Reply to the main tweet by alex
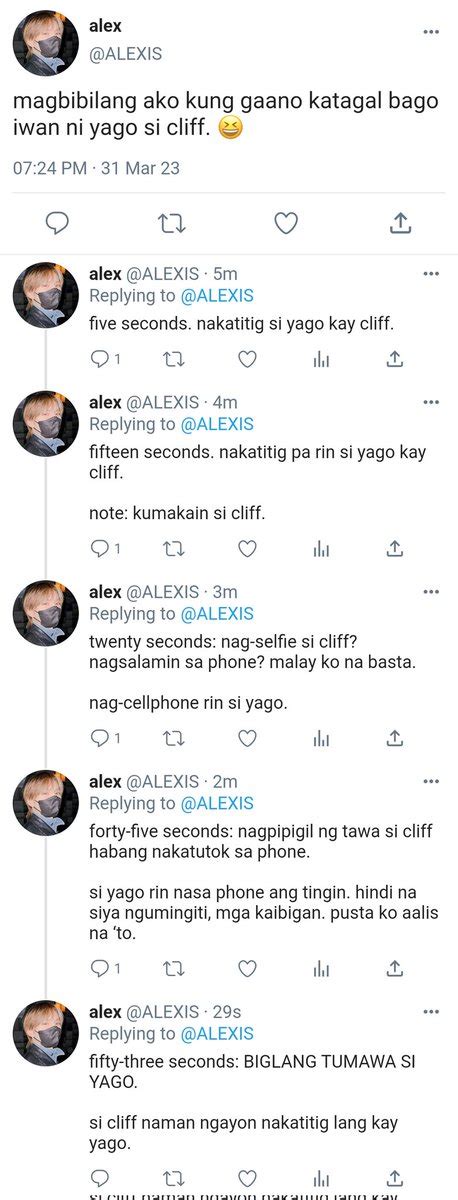Viewport: 458px width, 1200px height. (x=58, y=223)
